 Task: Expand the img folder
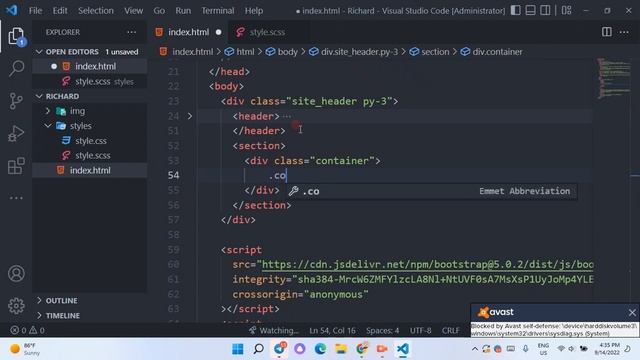[89, 111]
